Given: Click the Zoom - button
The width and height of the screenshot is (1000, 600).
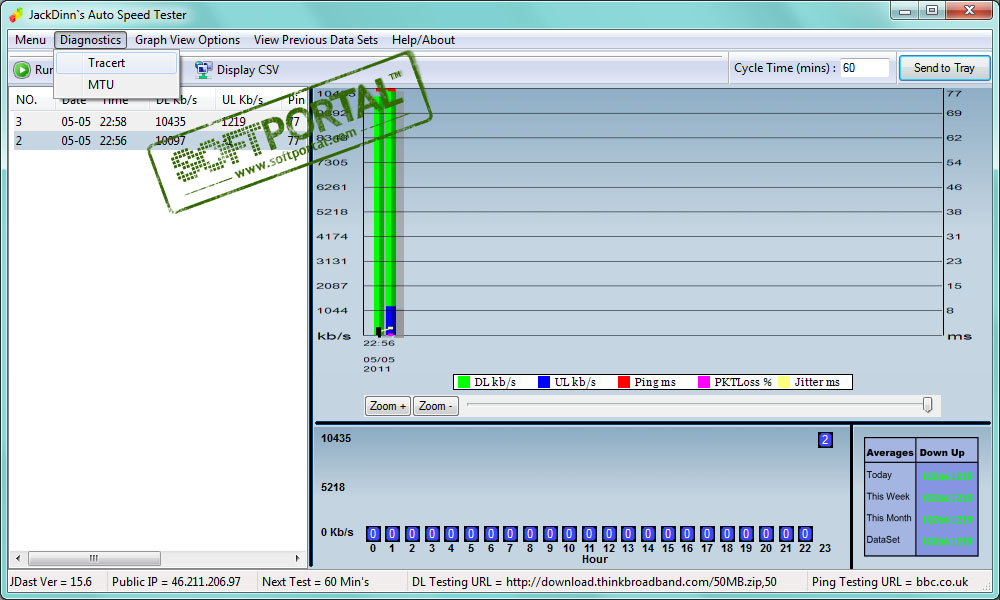Looking at the screenshot, I should 436,406.
